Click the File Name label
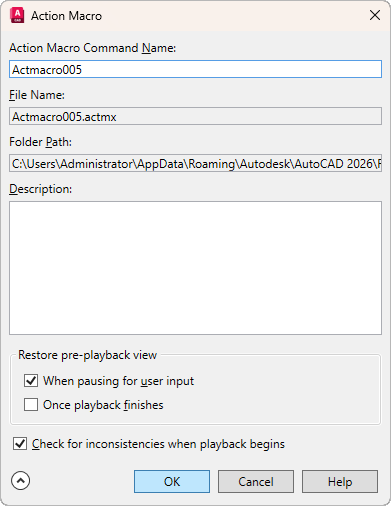This screenshot has width=391, height=506. click(x=37, y=95)
